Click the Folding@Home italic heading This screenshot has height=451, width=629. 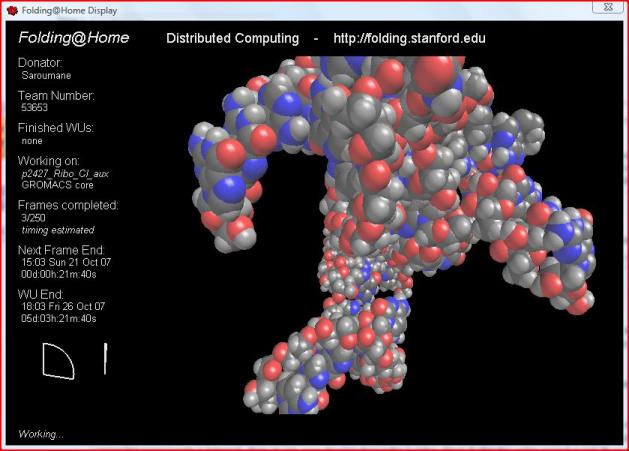pyautogui.click(x=73, y=38)
